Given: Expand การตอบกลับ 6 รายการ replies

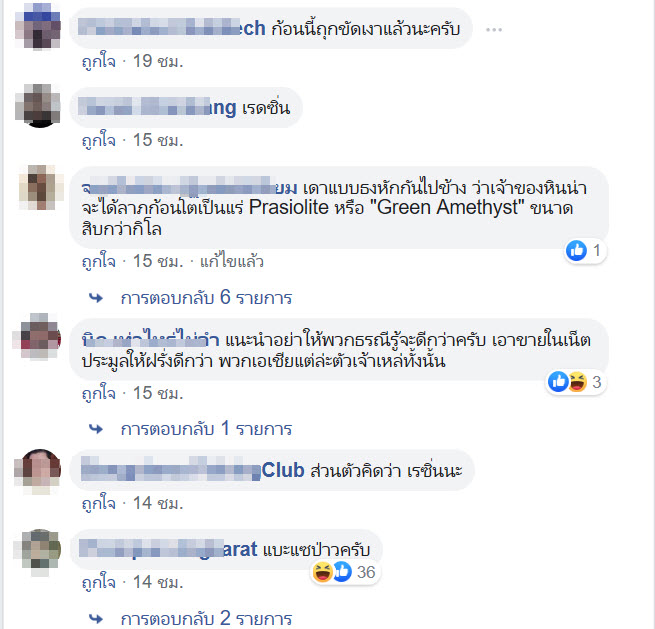Looking at the screenshot, I should [x=206, y=298].
